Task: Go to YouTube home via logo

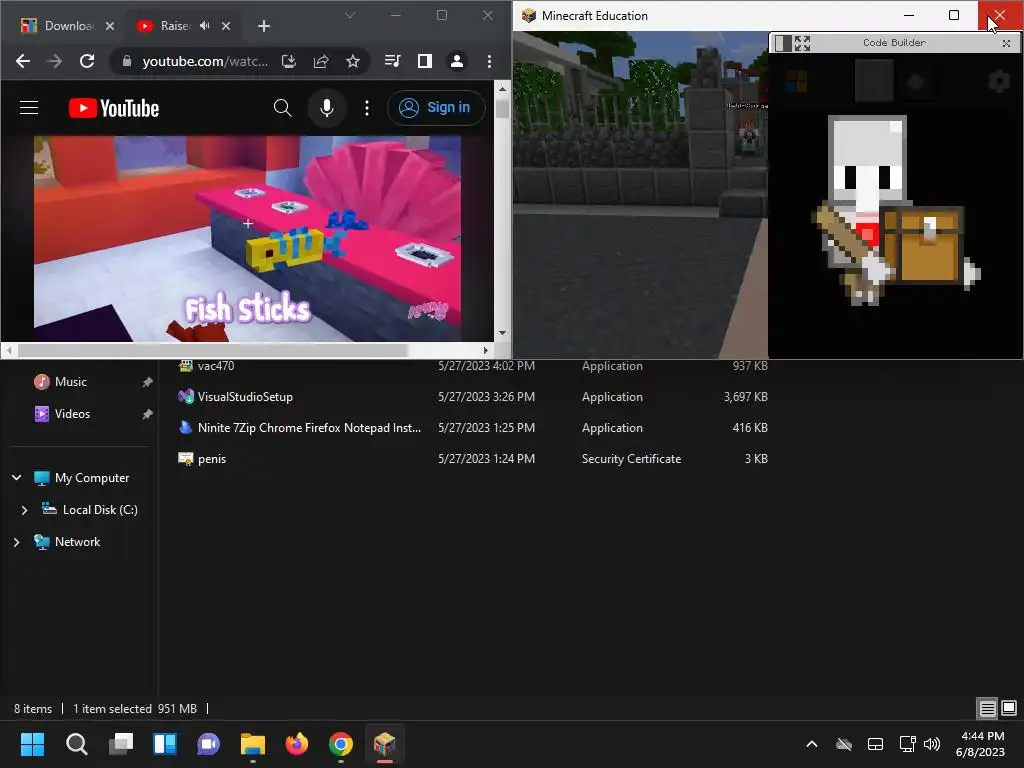Action: click(x=114, y=108)
